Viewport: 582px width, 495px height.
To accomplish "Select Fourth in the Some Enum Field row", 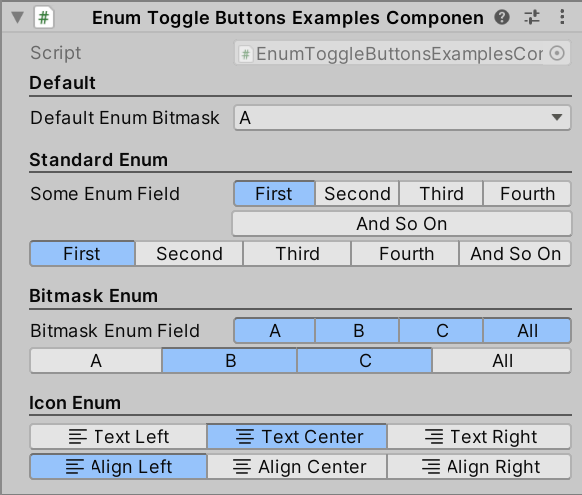I will pyautogui.click(x=527, y=193).
